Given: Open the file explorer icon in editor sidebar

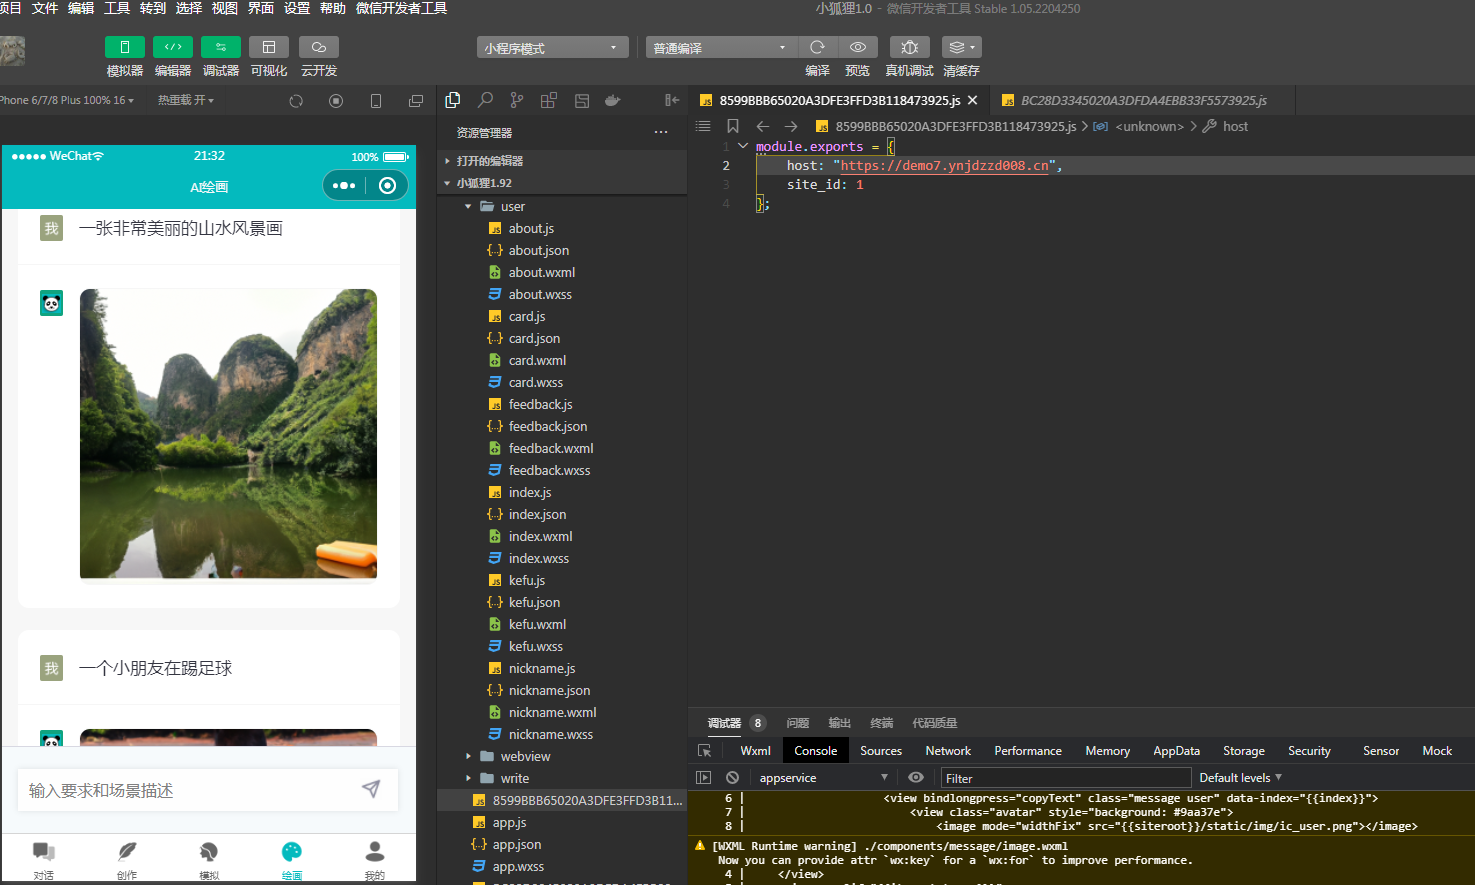Looking at the screenshot, I should [453, 100].
